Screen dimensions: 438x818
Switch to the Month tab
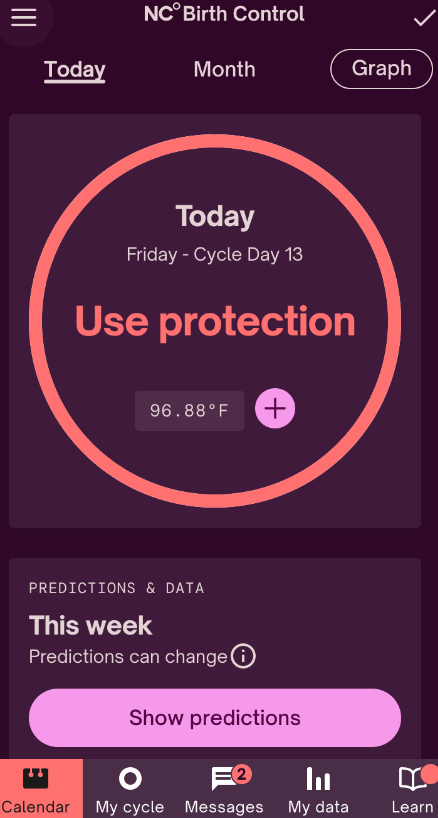point(224,69)
